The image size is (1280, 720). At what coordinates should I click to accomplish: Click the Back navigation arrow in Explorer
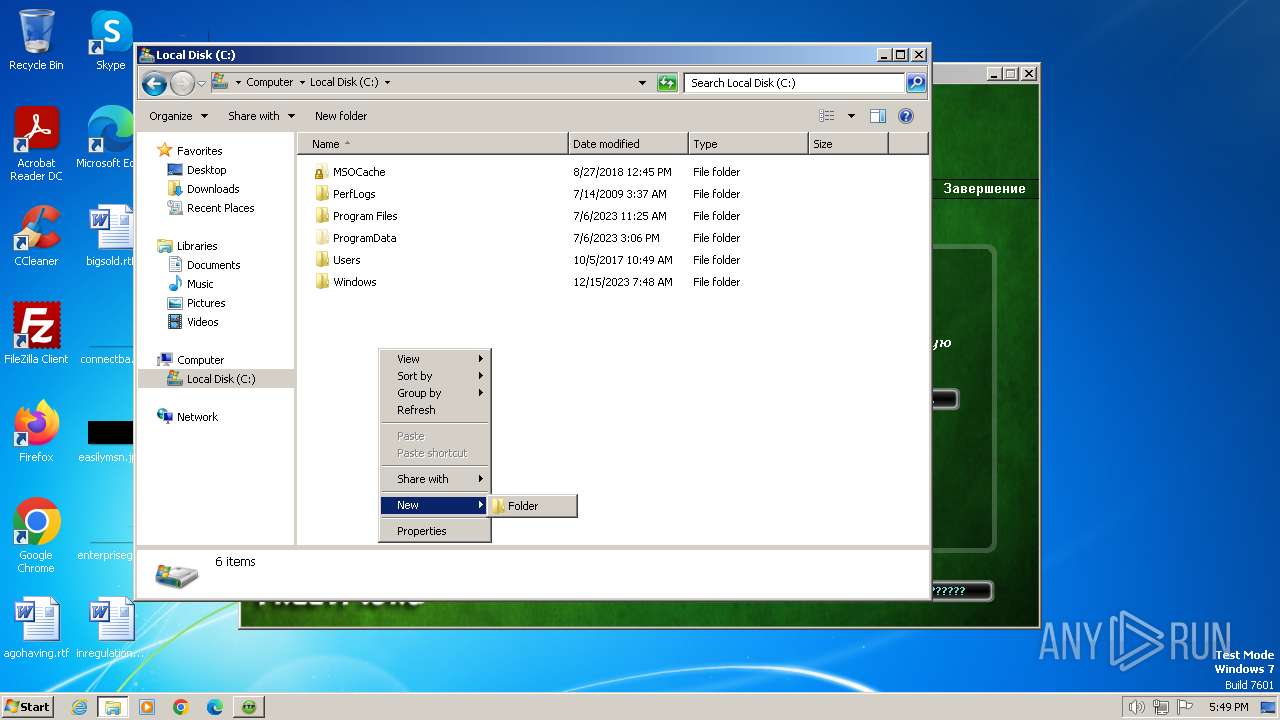[154, 83]
